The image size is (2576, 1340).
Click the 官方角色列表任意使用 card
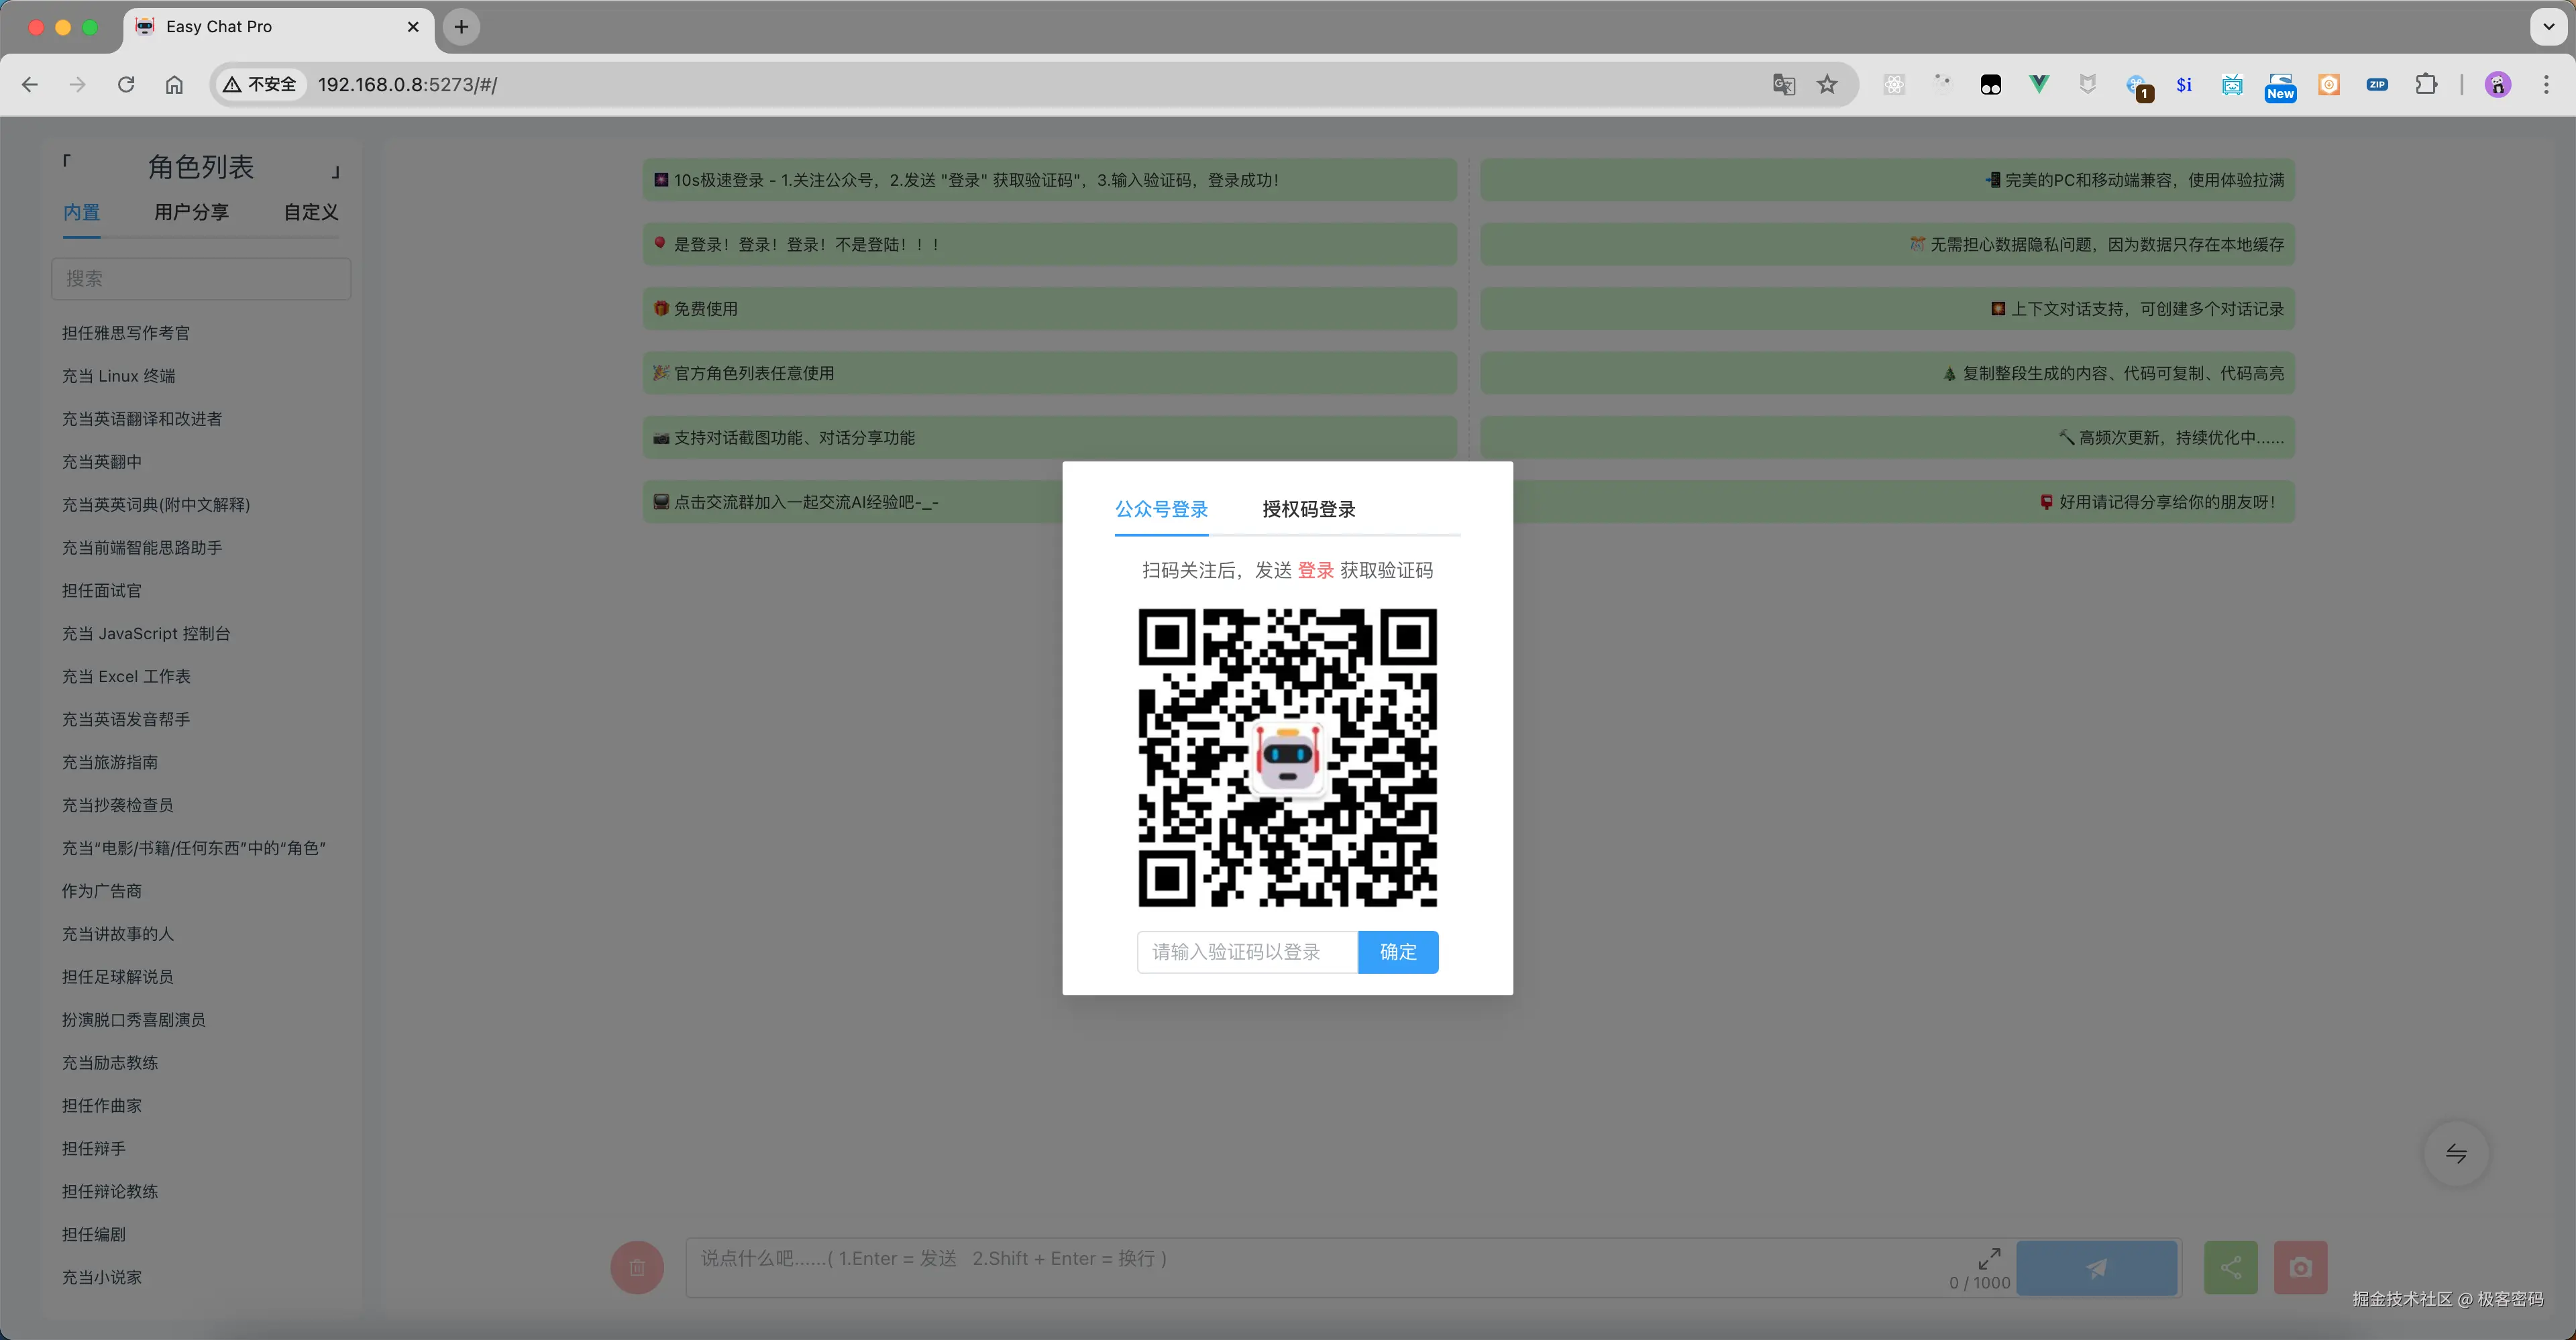[1050, 373]
